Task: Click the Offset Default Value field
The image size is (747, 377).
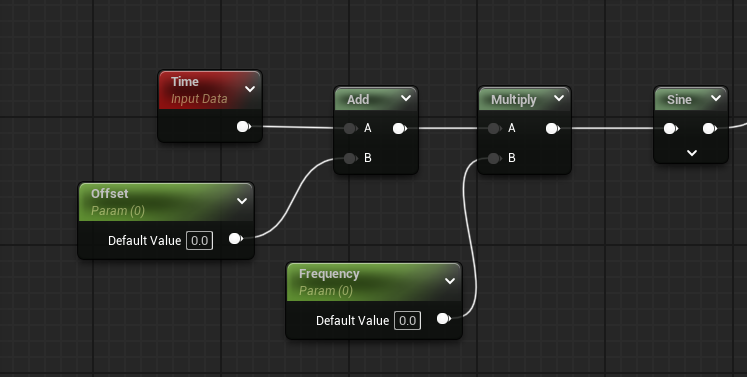Action: pos(199,241)
